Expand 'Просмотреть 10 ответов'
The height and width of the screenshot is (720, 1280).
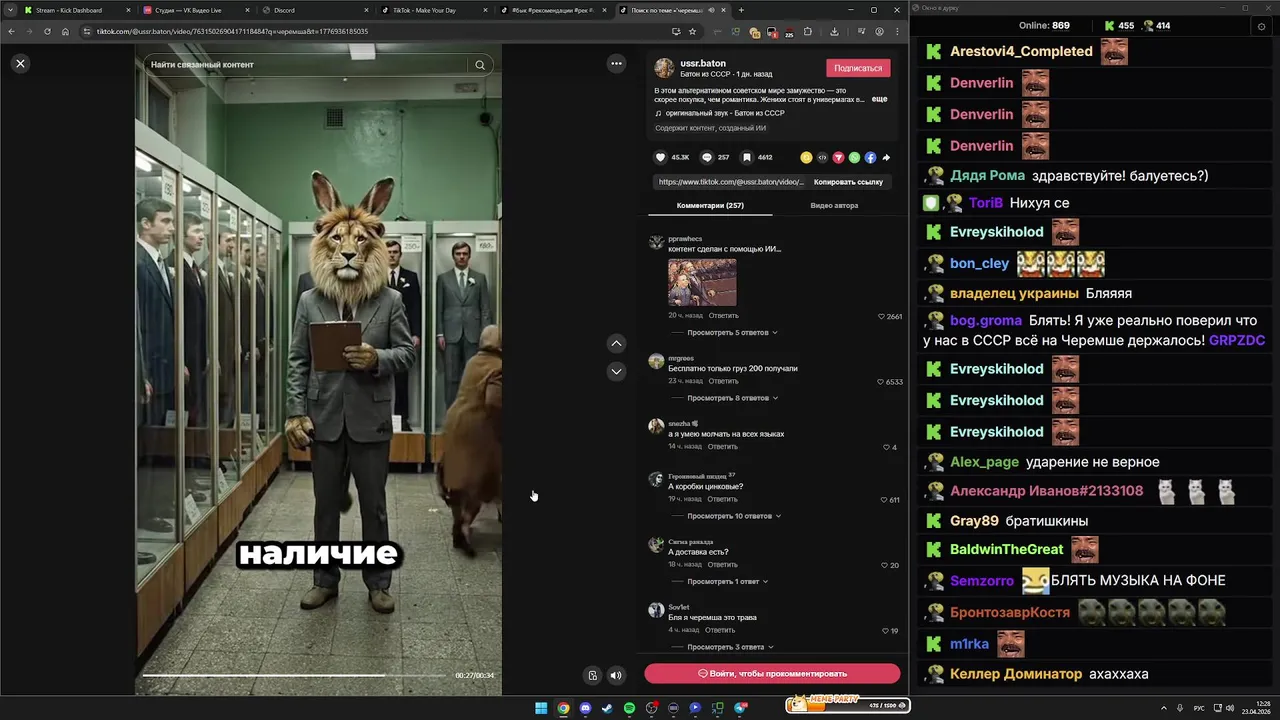(733, 516)
